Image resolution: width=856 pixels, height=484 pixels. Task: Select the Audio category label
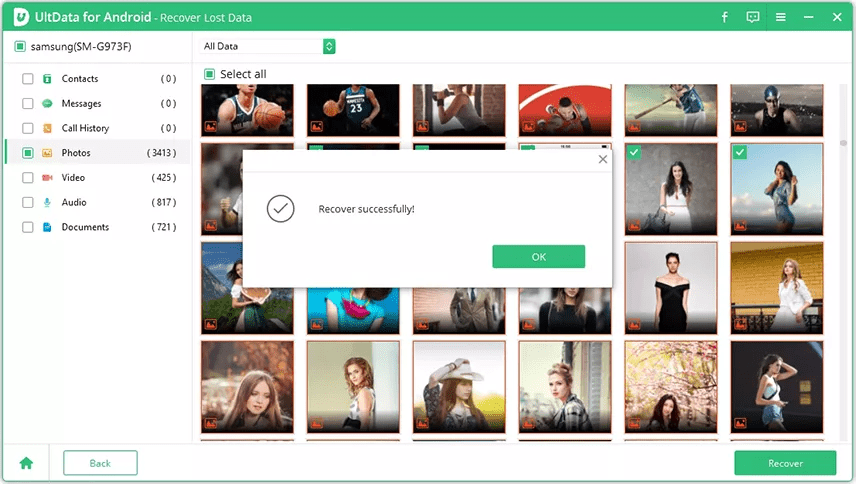(x=74, y=202)
